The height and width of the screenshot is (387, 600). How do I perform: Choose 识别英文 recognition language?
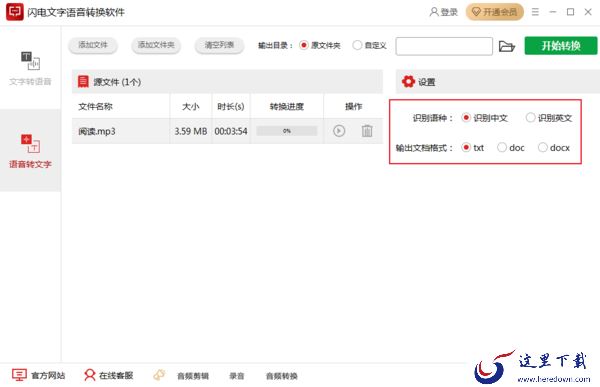pyautogui.click(x=549, y=118)
